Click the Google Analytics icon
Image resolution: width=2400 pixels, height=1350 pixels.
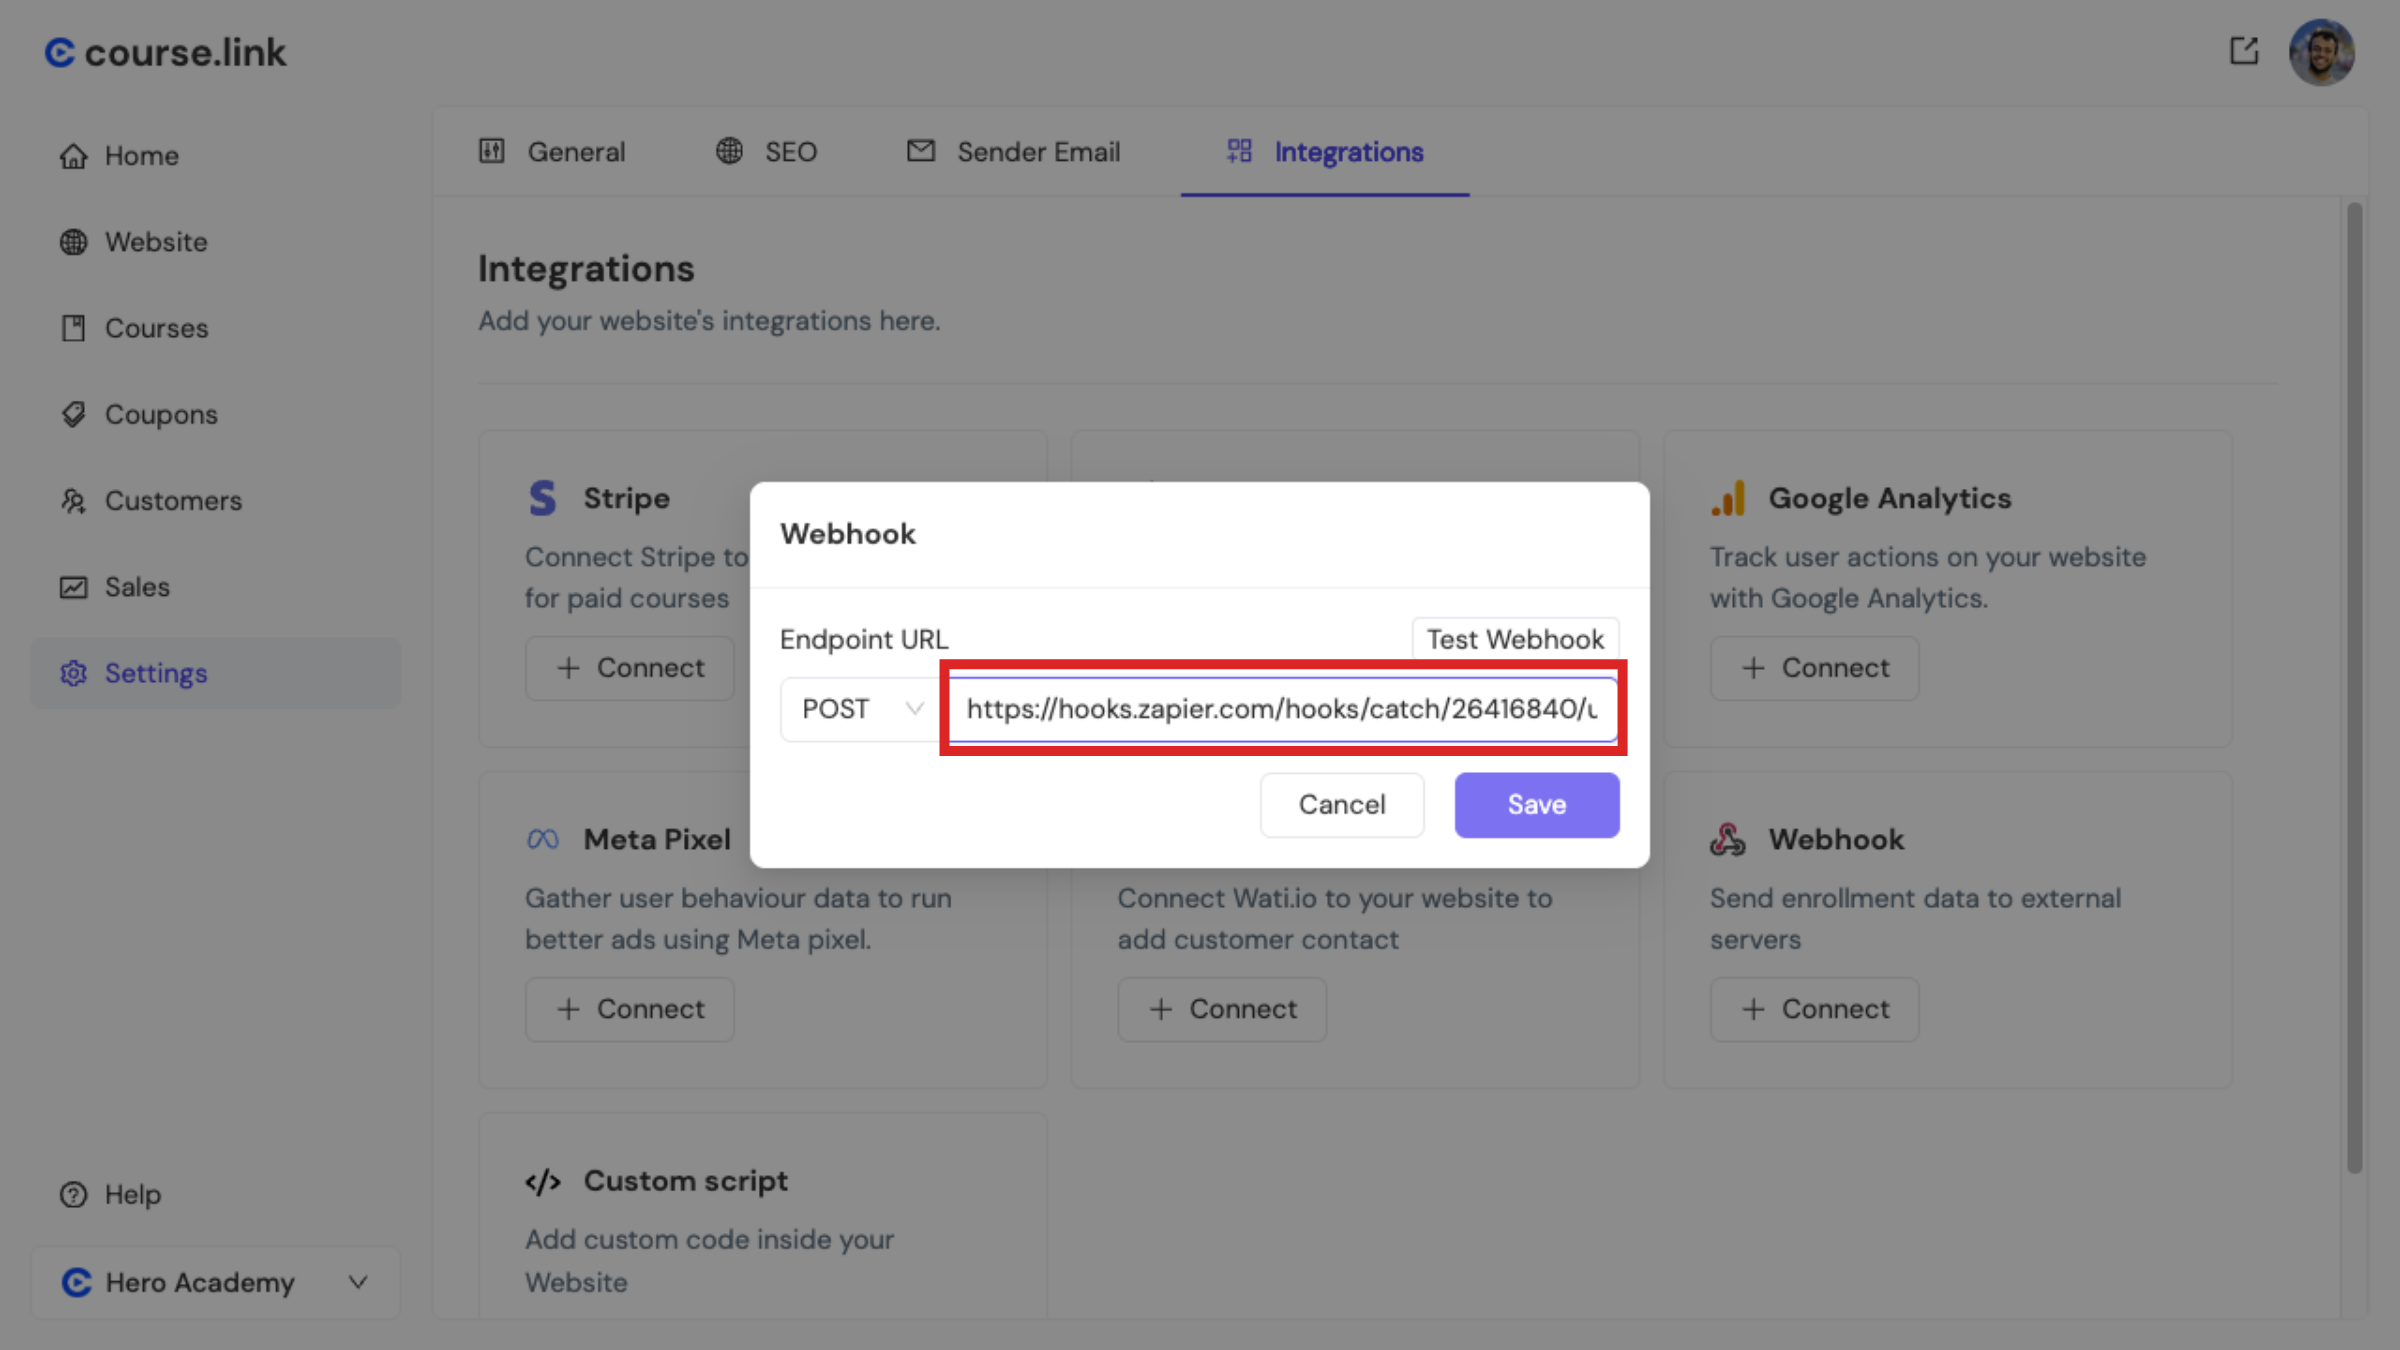coord(1729,498)
